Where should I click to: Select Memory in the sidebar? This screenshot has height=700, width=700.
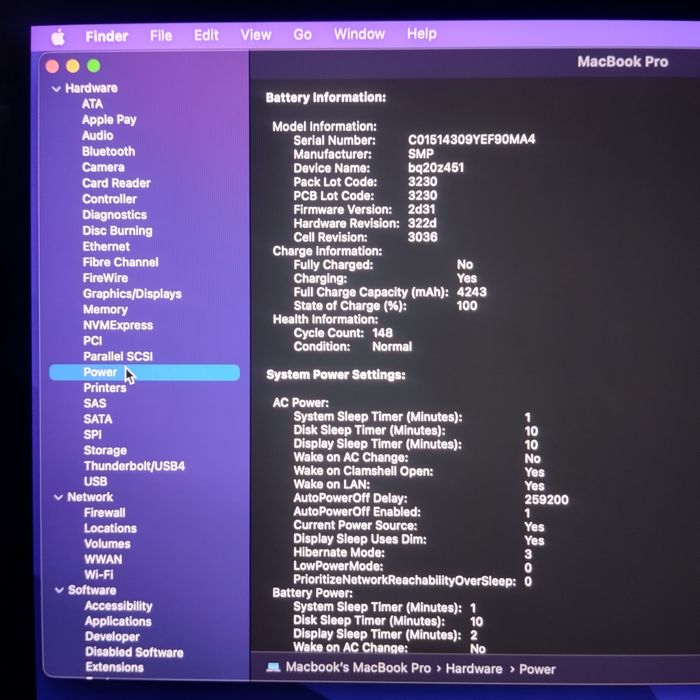tap(105, 309)
